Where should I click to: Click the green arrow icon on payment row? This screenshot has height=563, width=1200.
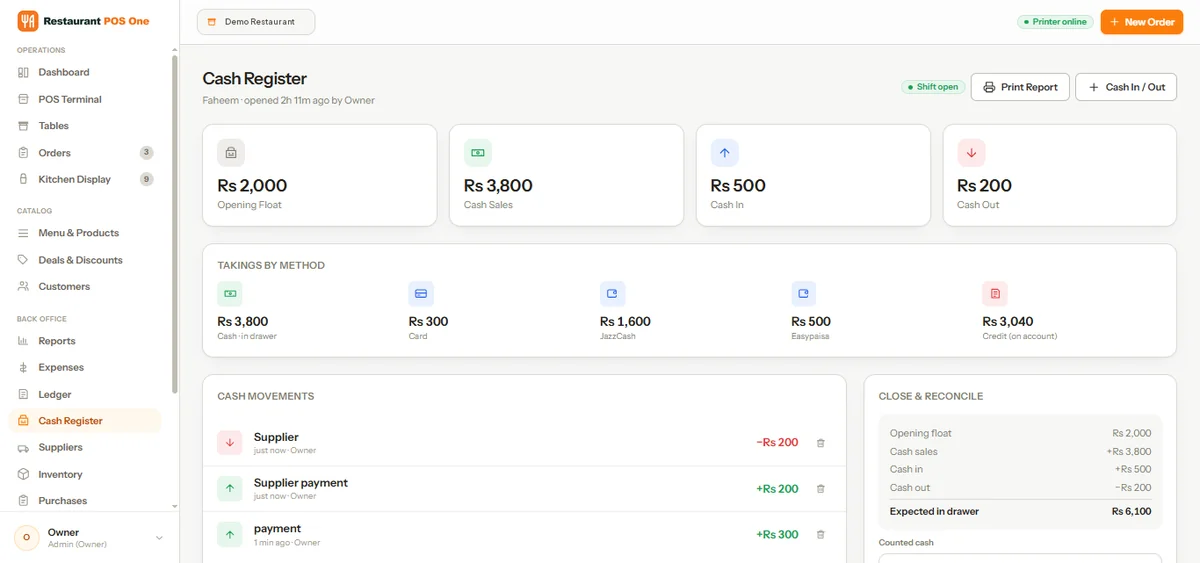[x=230, y=535]
